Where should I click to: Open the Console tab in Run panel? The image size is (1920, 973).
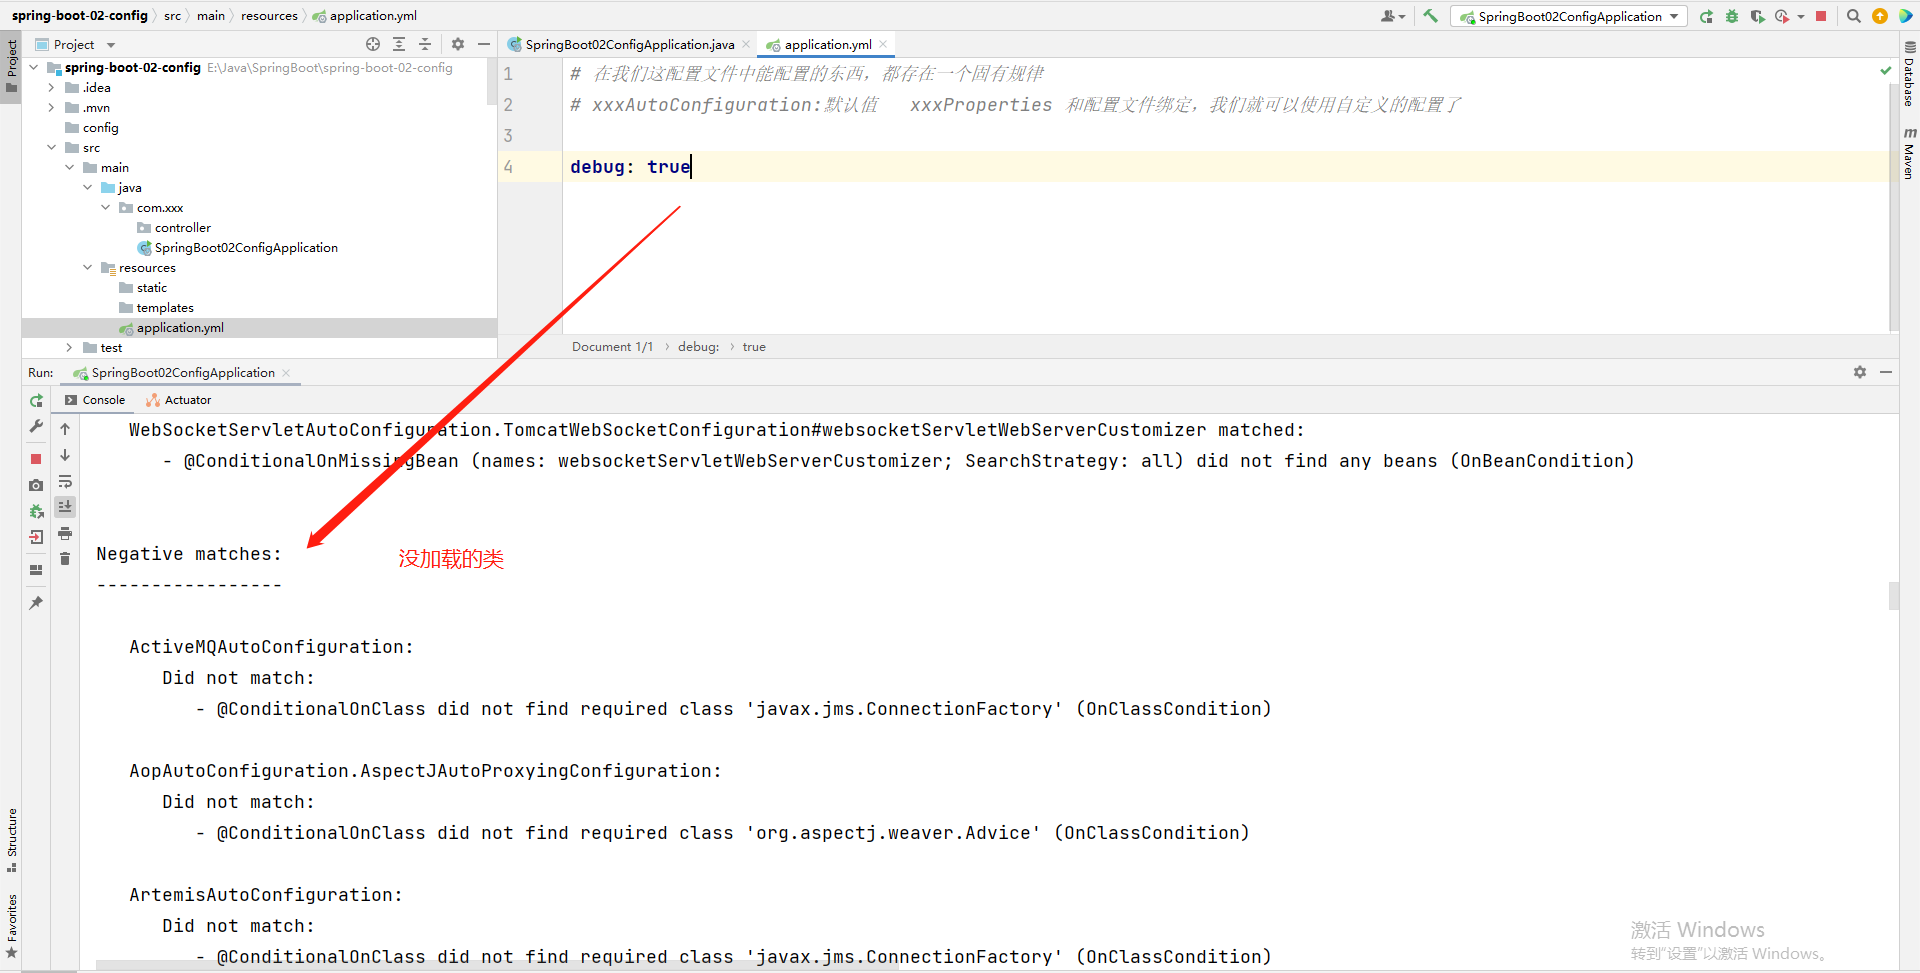tap(95, 400)
